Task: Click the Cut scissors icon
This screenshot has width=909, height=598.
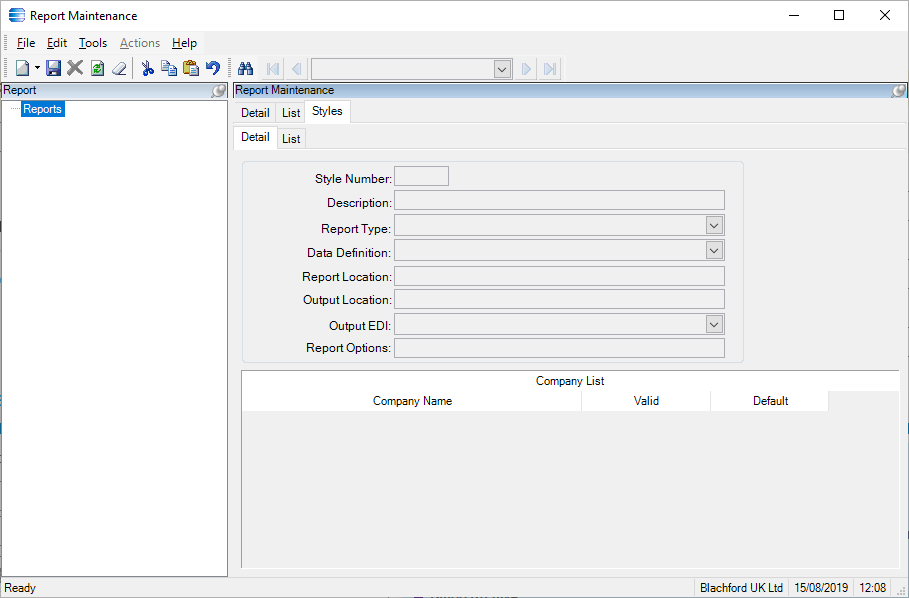Action: point(148,69)
